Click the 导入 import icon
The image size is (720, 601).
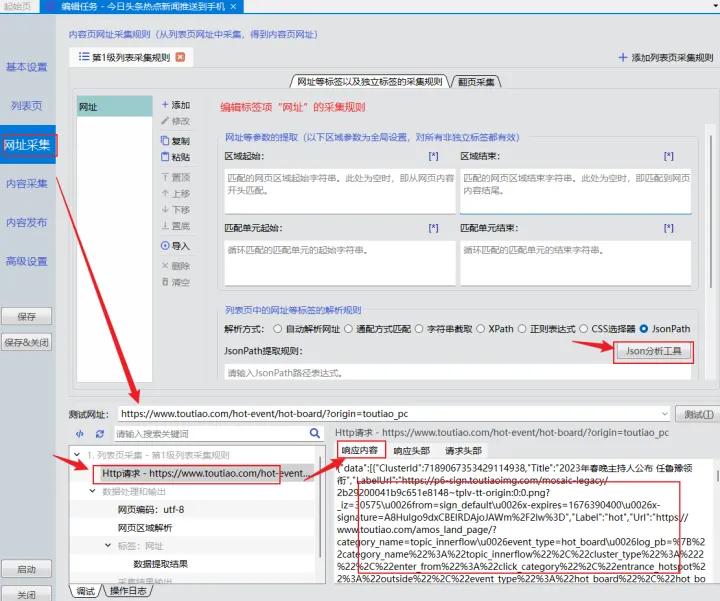[165, 246]
